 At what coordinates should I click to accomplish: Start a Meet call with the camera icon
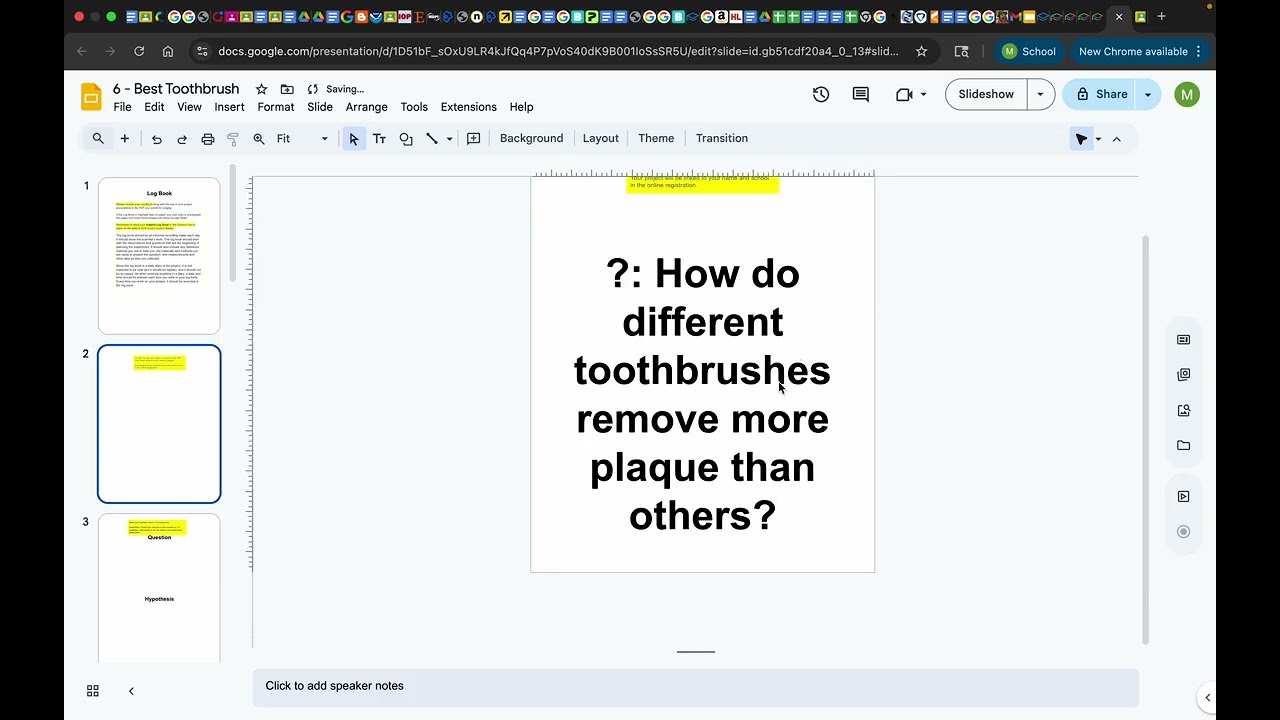point(904,94)
